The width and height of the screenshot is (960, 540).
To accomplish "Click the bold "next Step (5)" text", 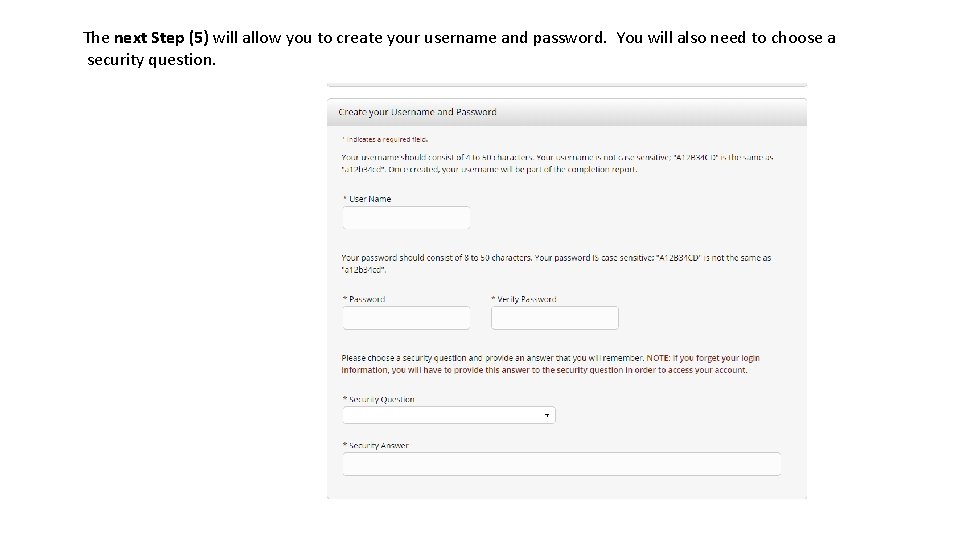I will 161,38.
